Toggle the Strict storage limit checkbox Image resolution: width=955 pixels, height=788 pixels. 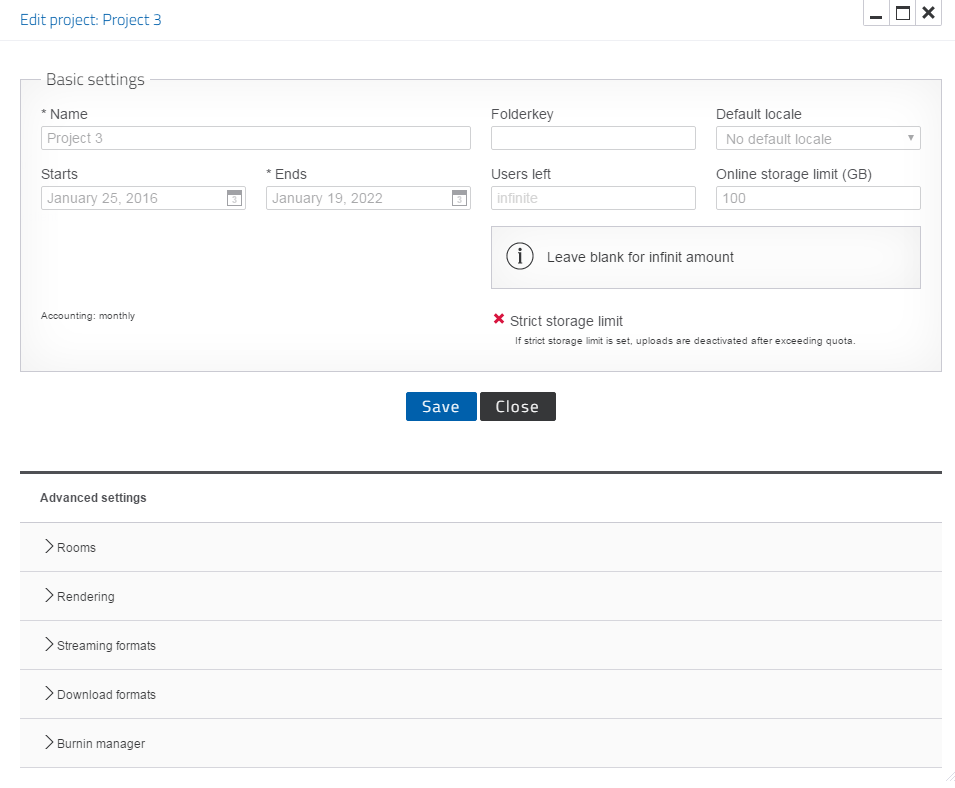coord(499,319)
